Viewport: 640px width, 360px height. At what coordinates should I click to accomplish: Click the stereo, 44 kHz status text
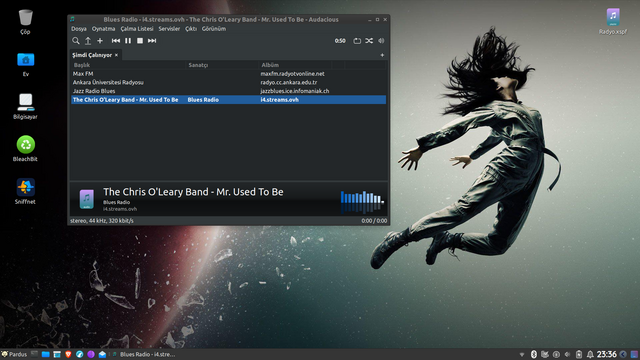[102, 221]
